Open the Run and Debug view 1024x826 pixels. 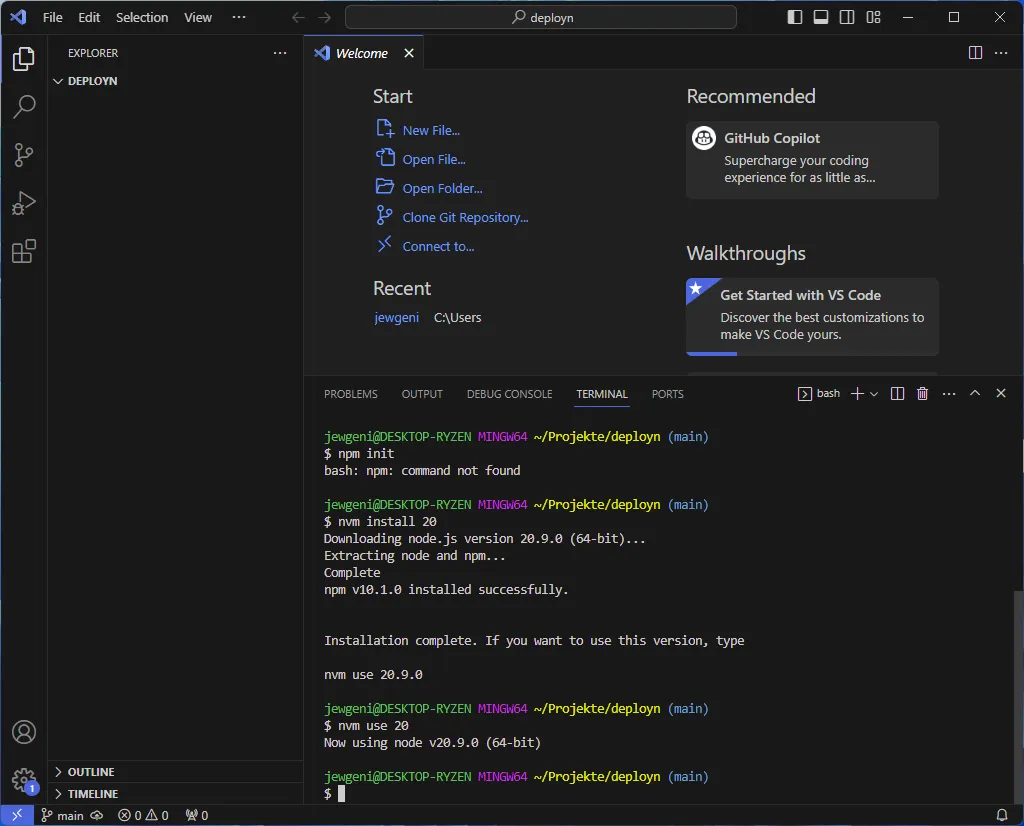click(x=24, y=203)
